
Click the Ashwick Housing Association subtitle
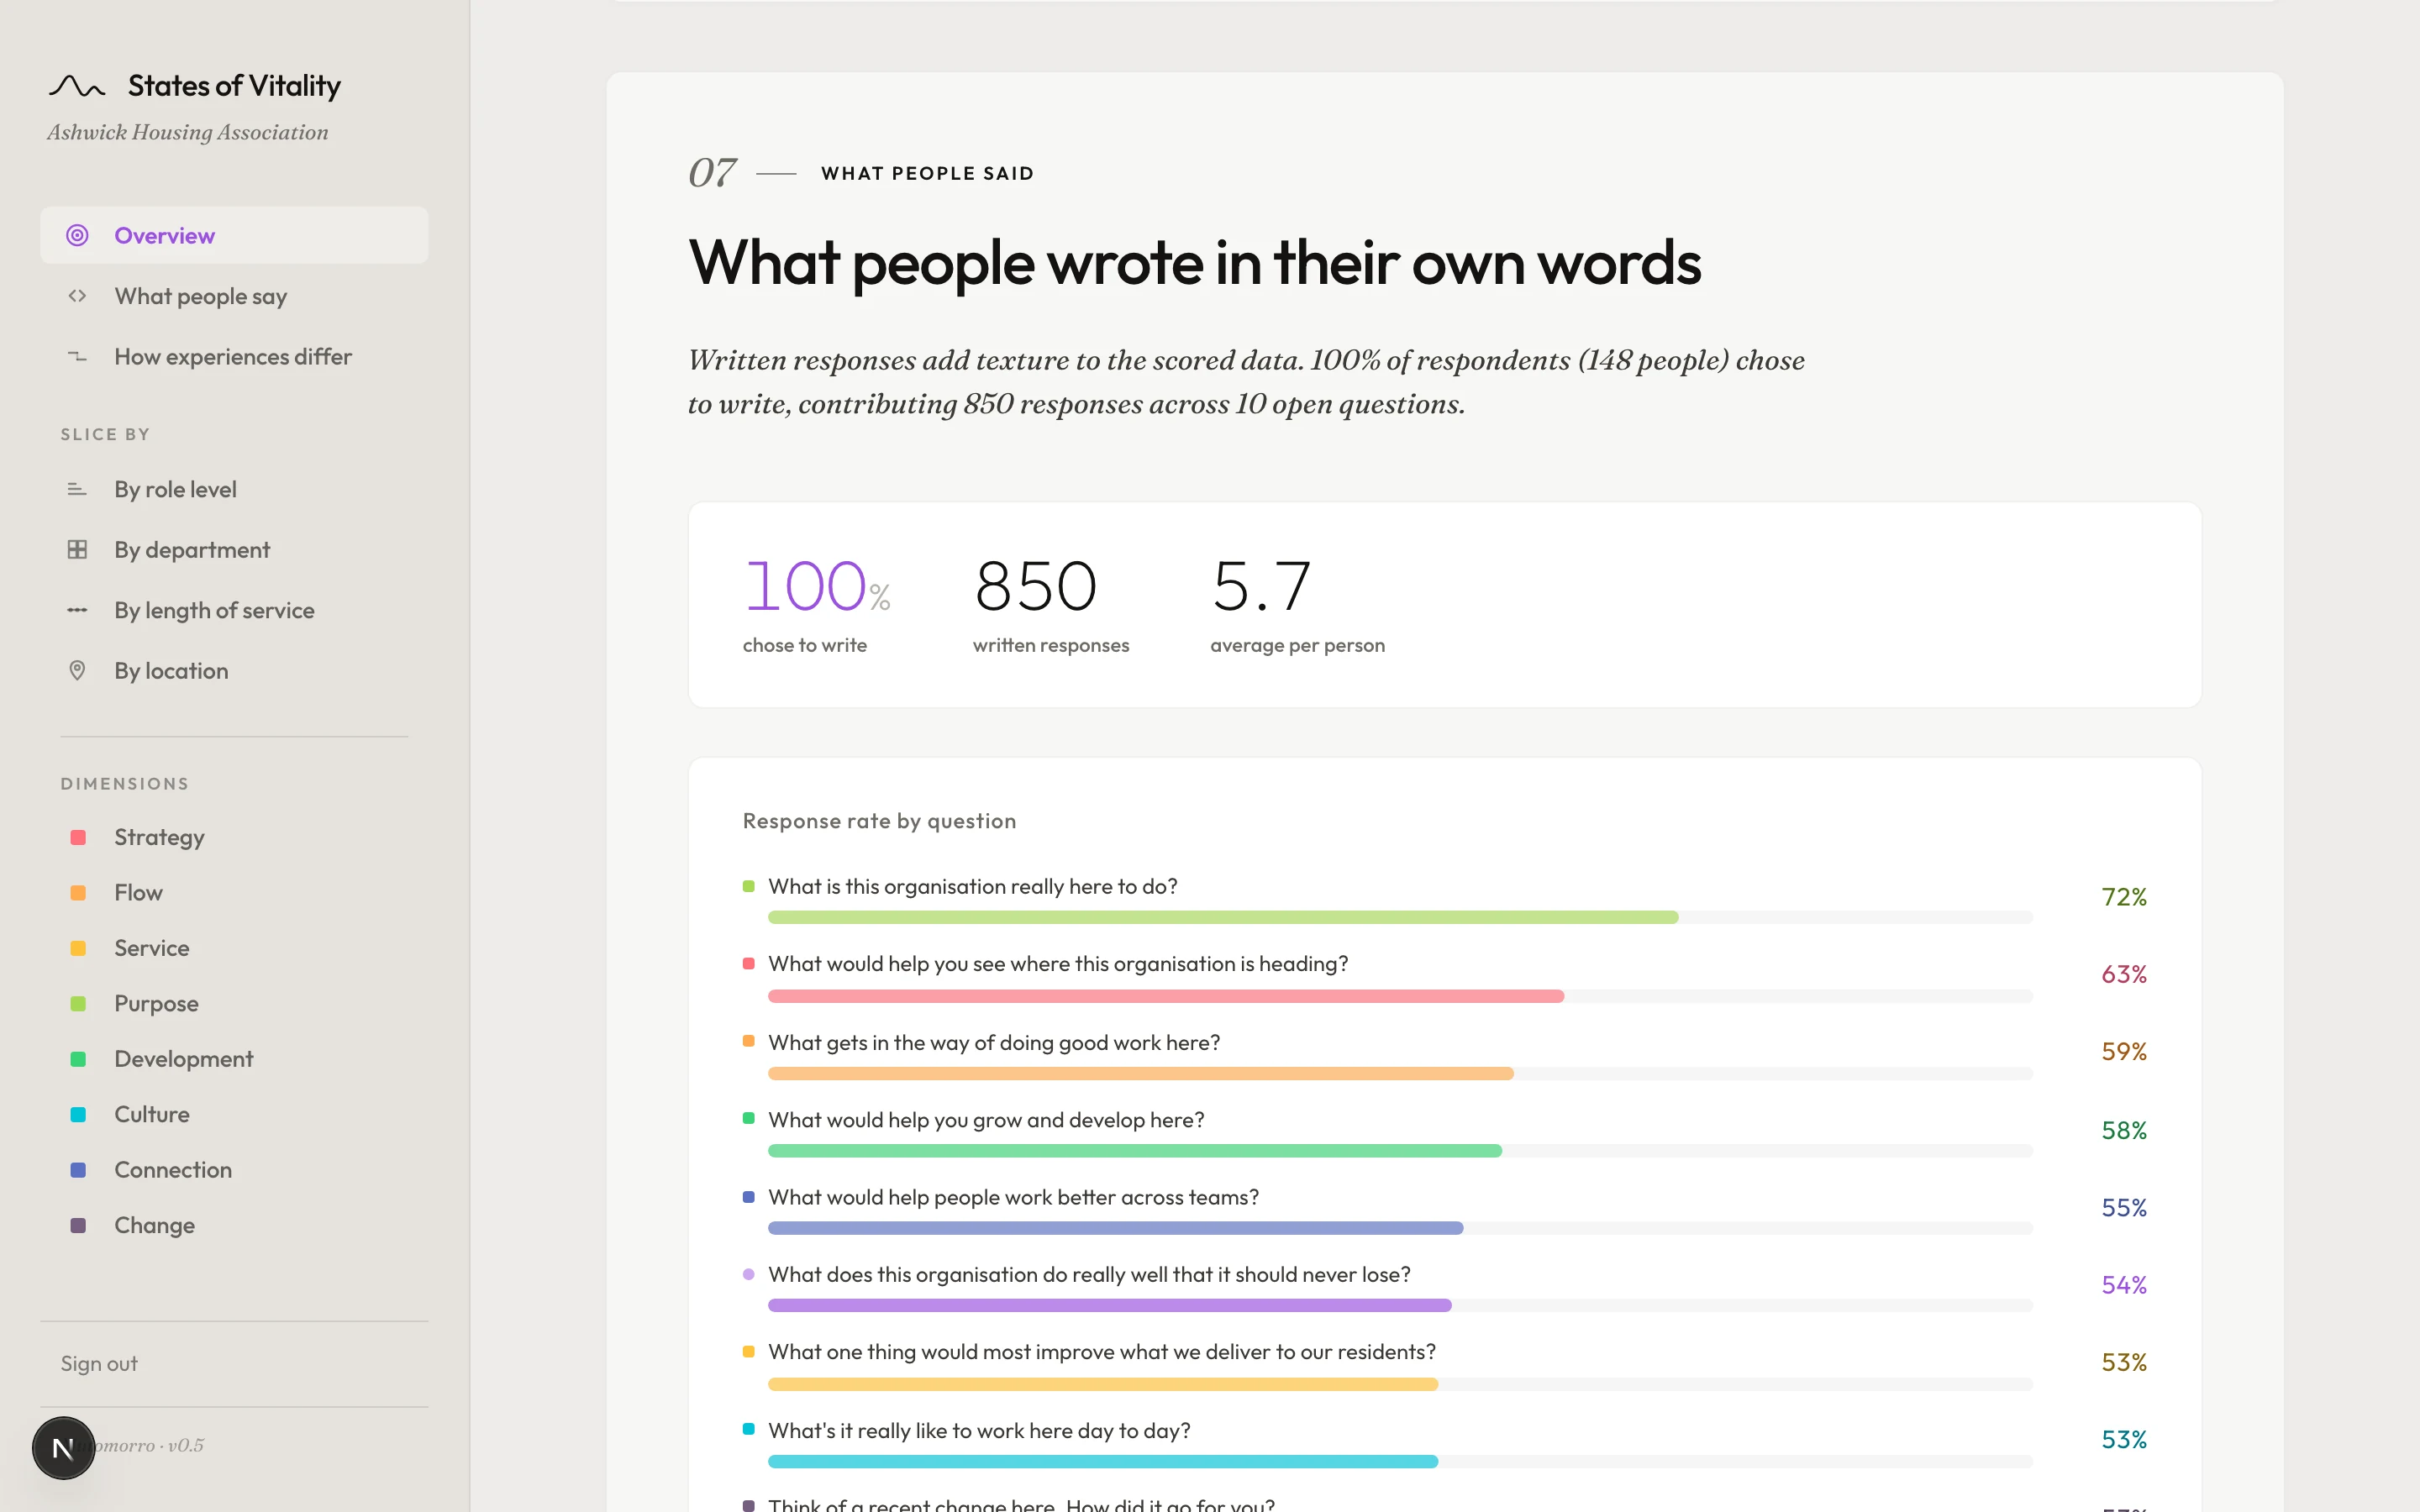pos(188,132)
